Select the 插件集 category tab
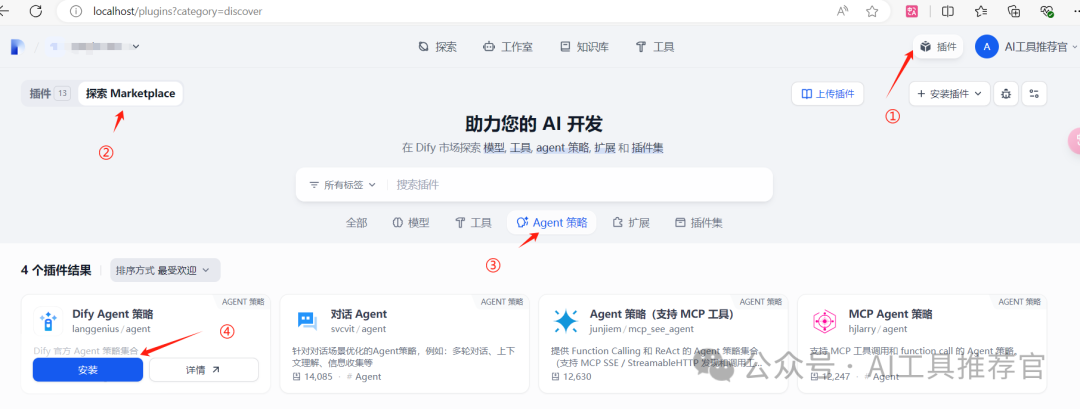 tap(698, 222)
